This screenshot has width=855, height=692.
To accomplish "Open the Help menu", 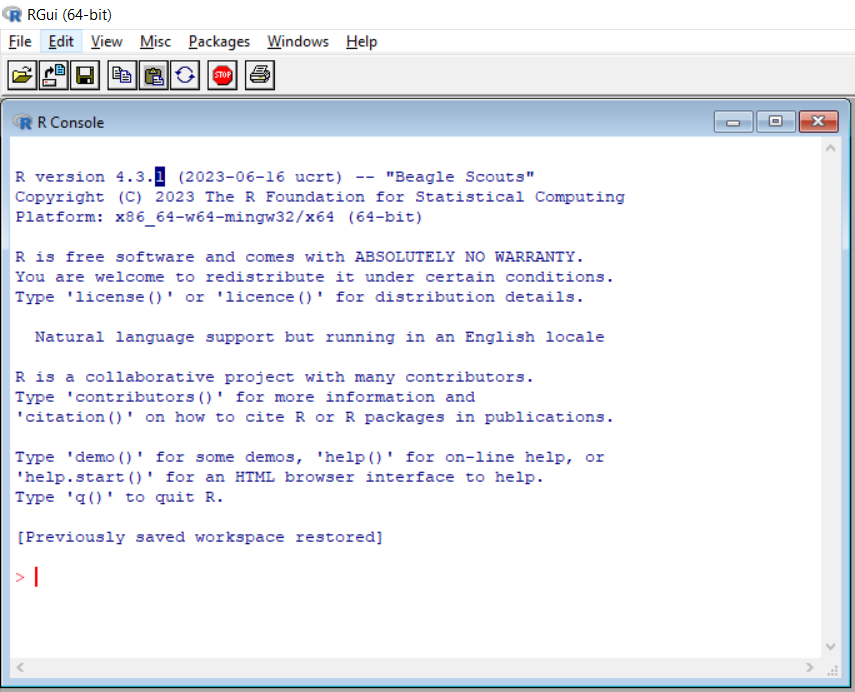I will click(361, 41).
